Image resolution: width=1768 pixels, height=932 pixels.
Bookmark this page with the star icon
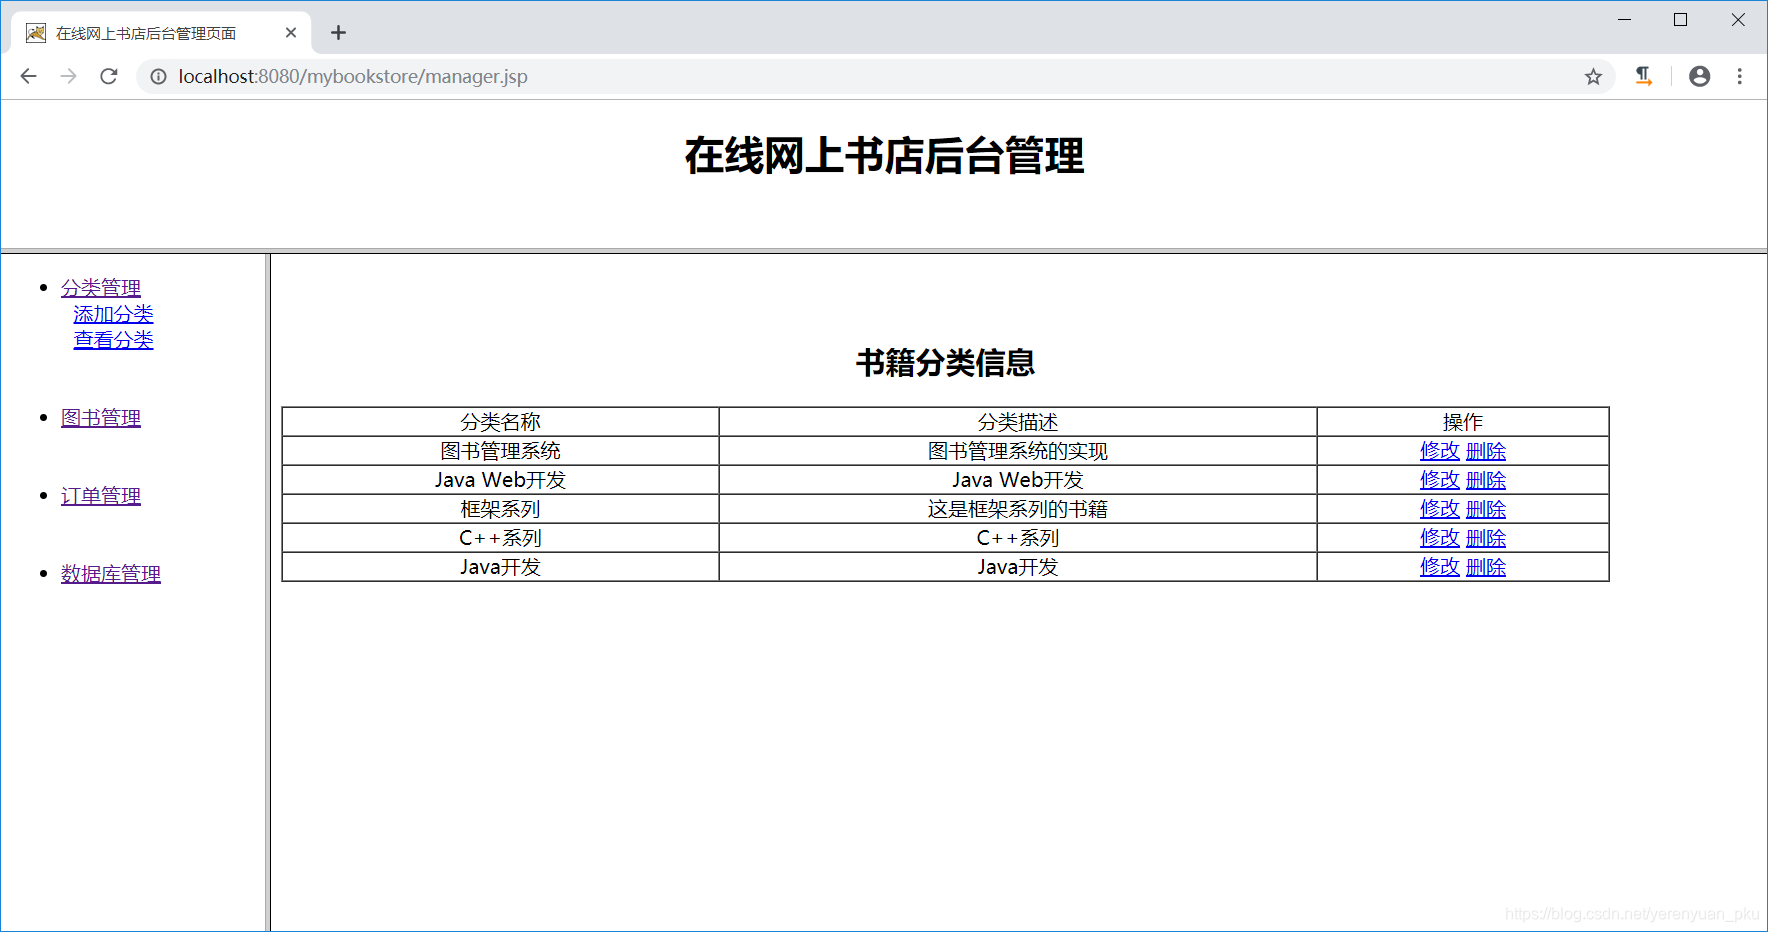[1593, 76]
